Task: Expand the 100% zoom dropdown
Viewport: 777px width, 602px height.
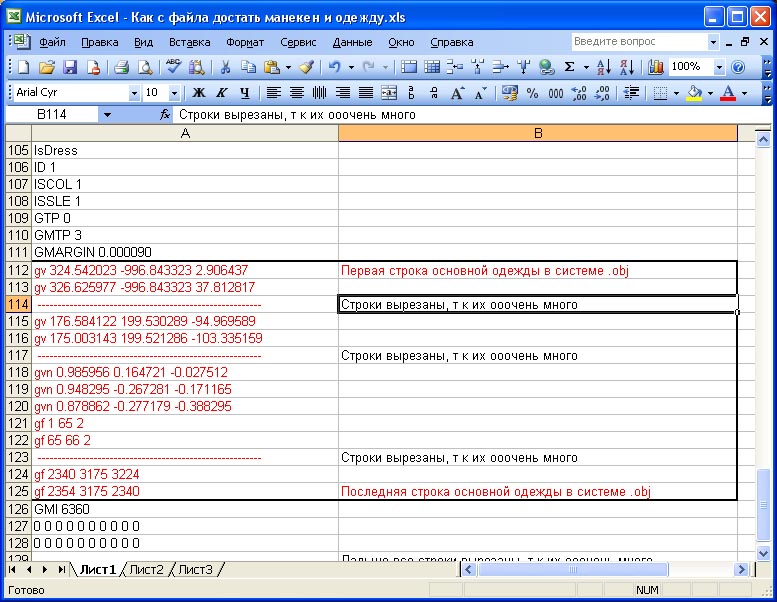Action: click(719, 67)
